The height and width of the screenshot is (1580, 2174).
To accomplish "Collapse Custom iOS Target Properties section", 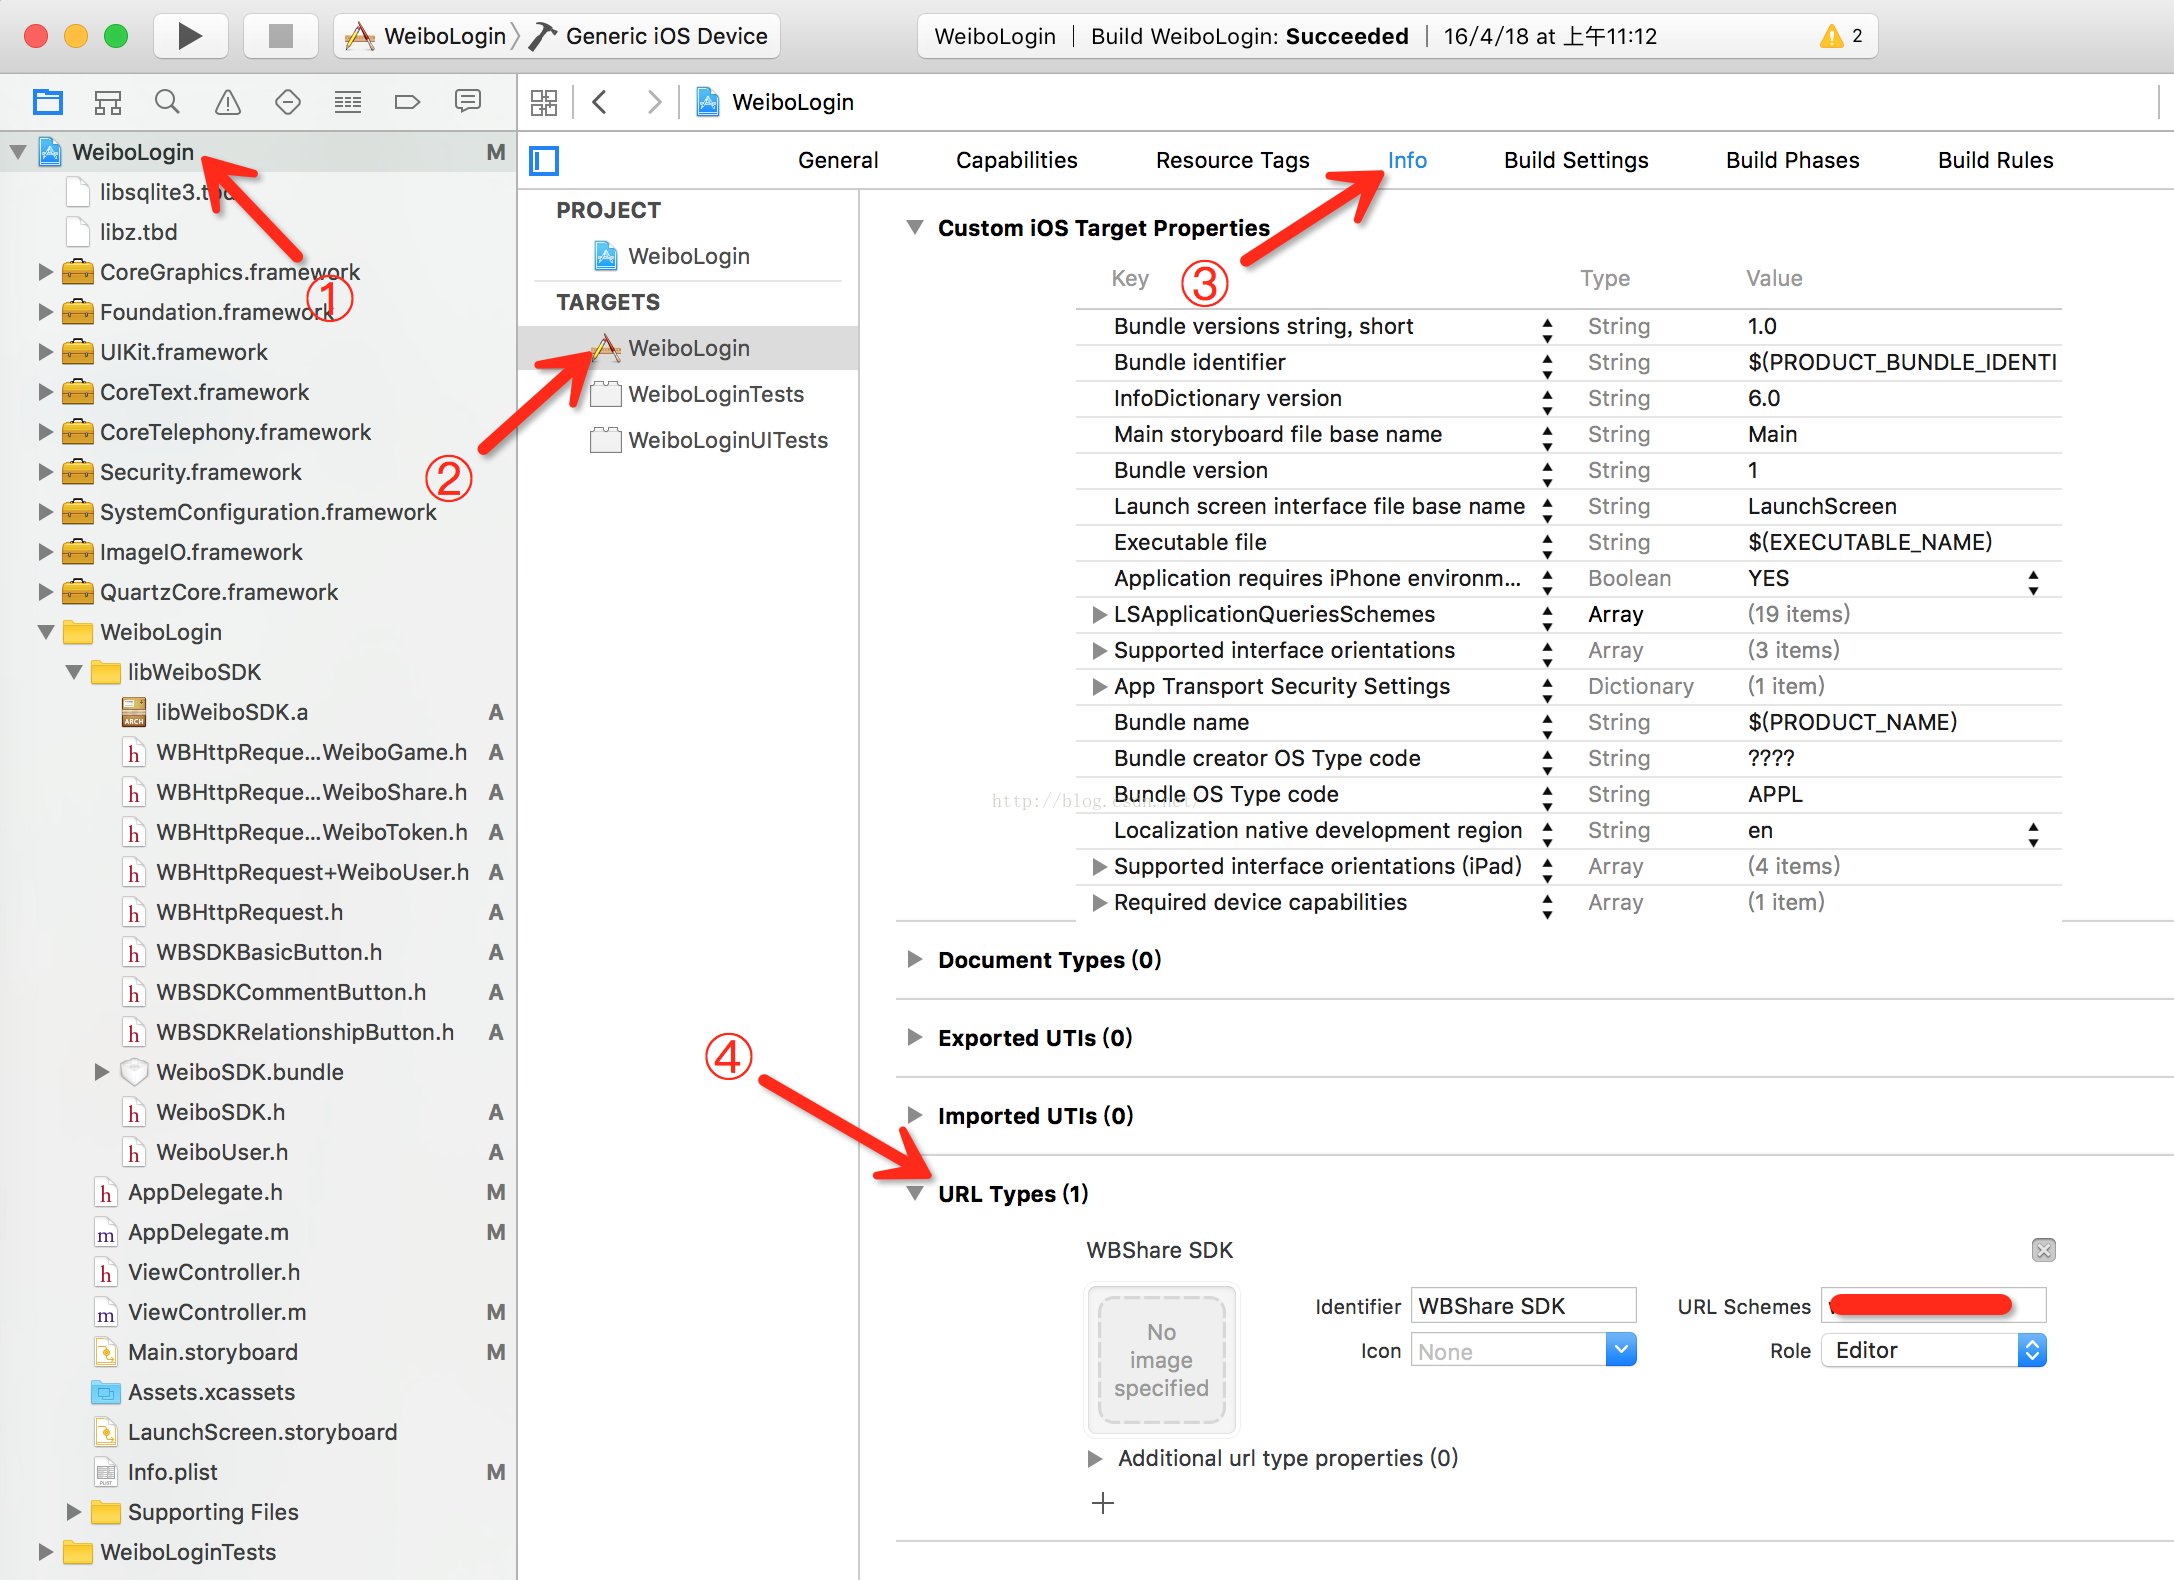I will 914,228.
